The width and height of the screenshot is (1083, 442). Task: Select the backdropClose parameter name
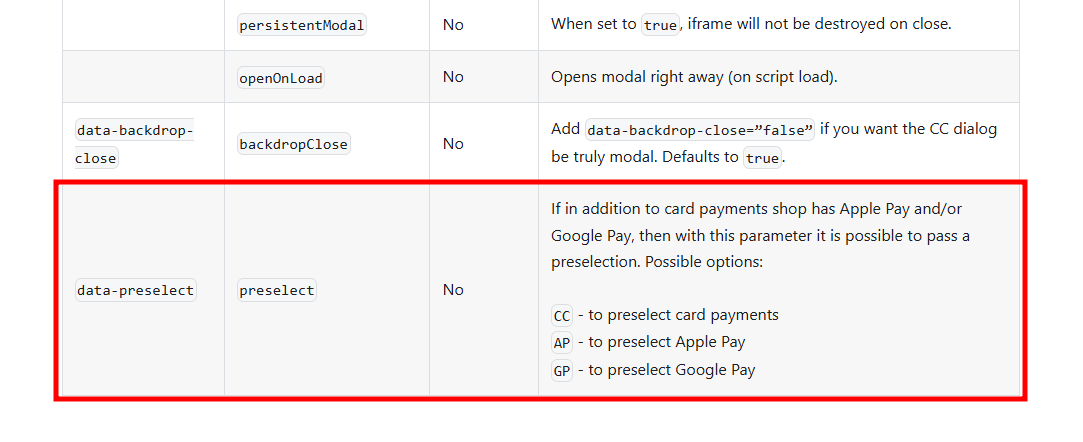294,144
